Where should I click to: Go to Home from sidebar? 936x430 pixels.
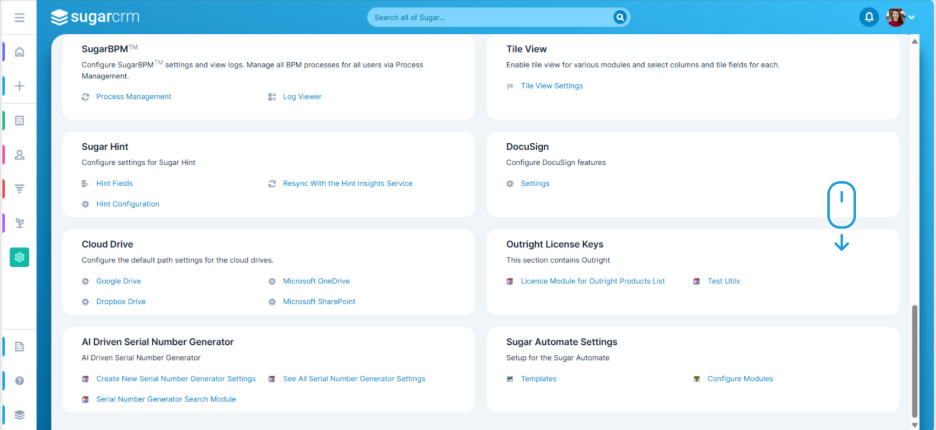coord(19,52)
